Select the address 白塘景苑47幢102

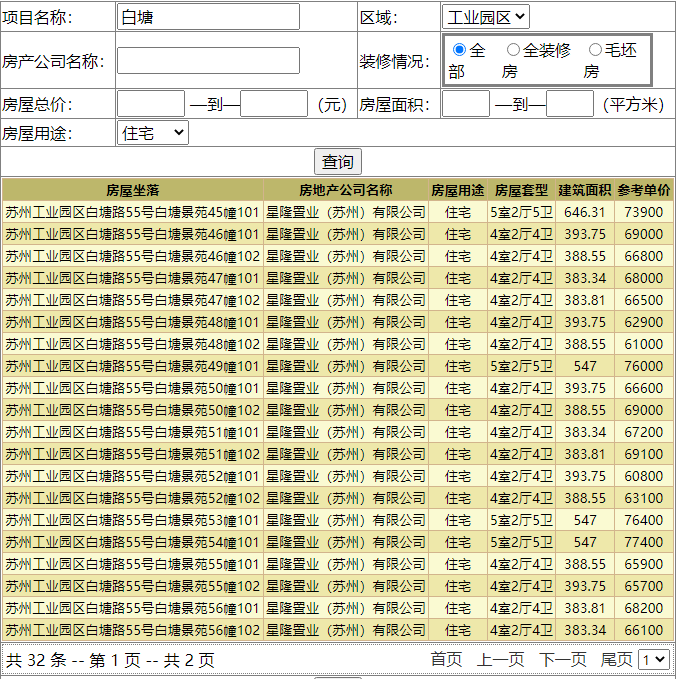point(132,300)
